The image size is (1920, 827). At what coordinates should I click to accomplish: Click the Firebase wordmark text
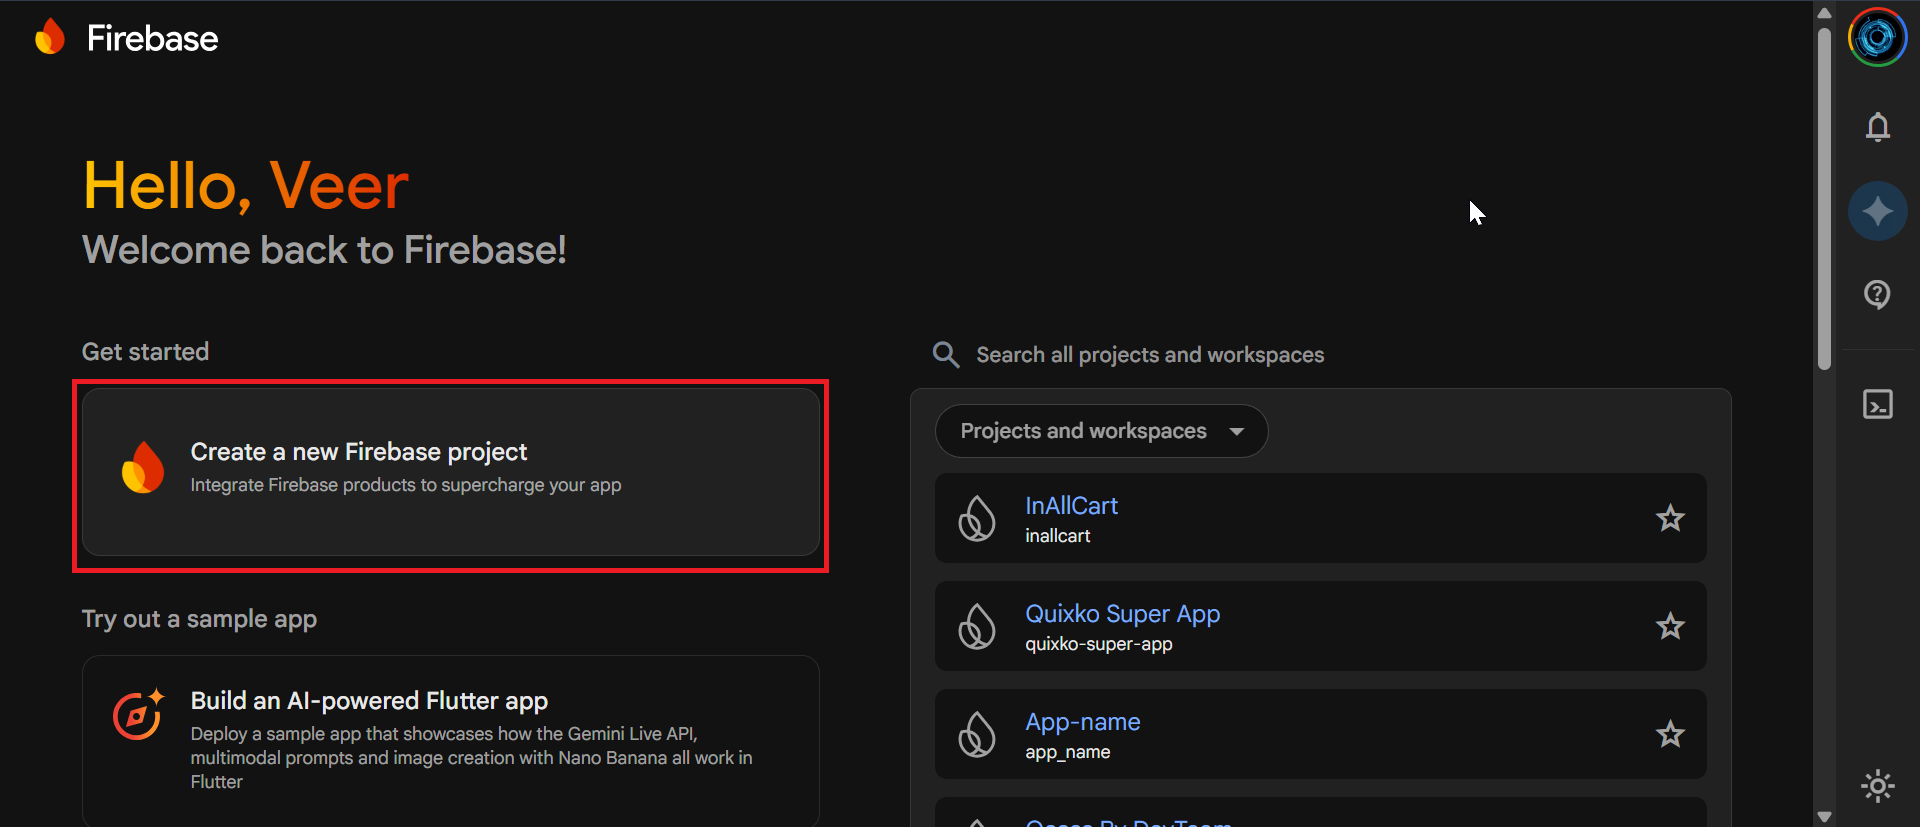[x=152, y=39]
